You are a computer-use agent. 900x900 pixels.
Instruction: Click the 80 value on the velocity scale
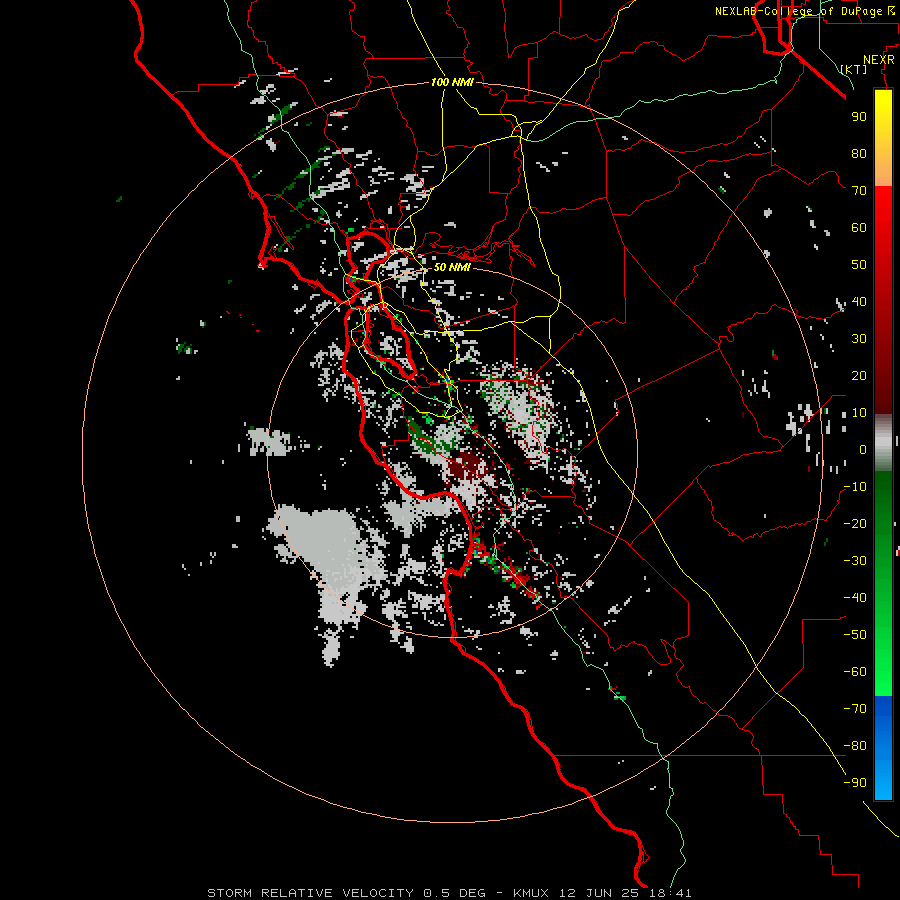[x=859, y=153]
